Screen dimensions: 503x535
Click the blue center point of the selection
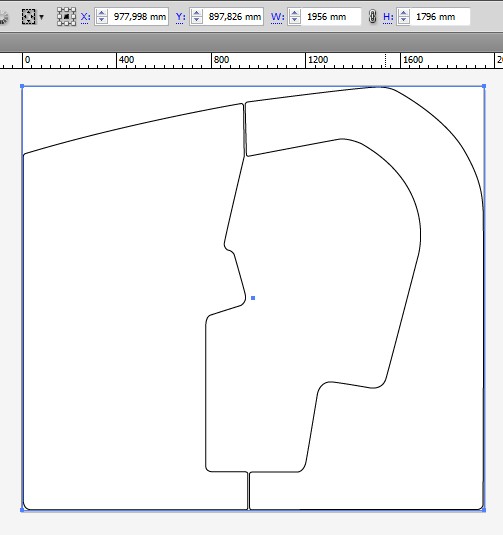pyautogui.click(x=253, y=298)
